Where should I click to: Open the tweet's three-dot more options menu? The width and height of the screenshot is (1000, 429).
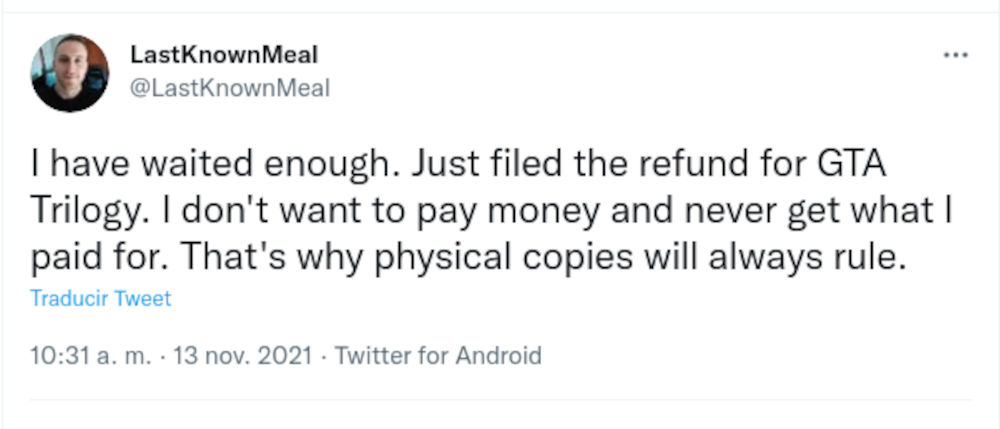[955, 54]
